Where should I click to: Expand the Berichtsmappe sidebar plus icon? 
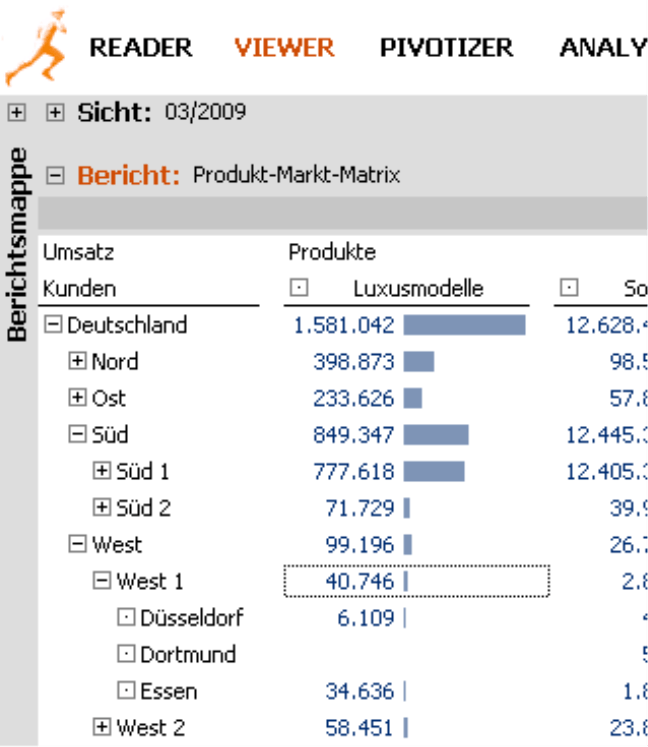[x=17, y=113]
